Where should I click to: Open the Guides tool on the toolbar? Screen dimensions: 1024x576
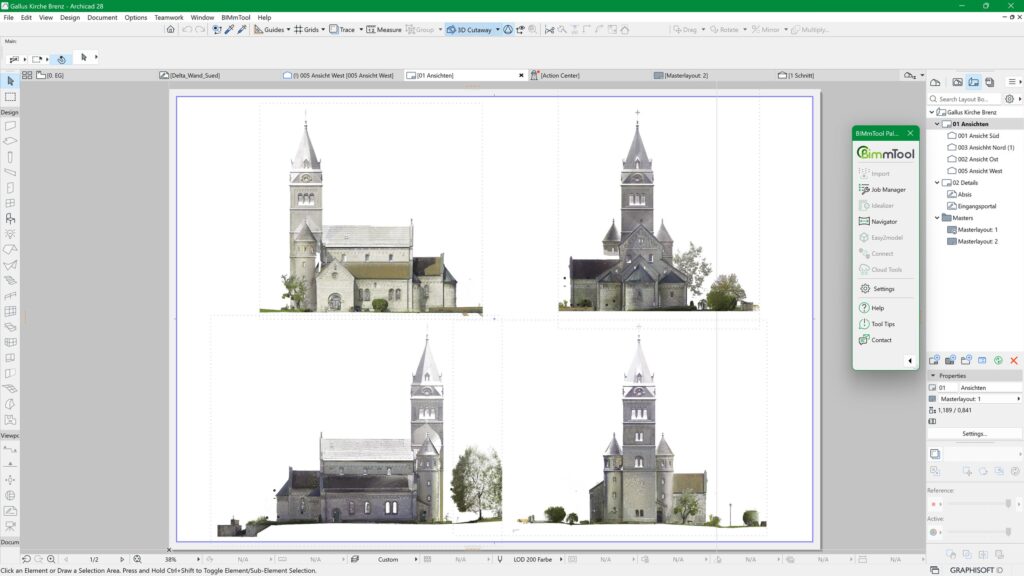(266, 29)
